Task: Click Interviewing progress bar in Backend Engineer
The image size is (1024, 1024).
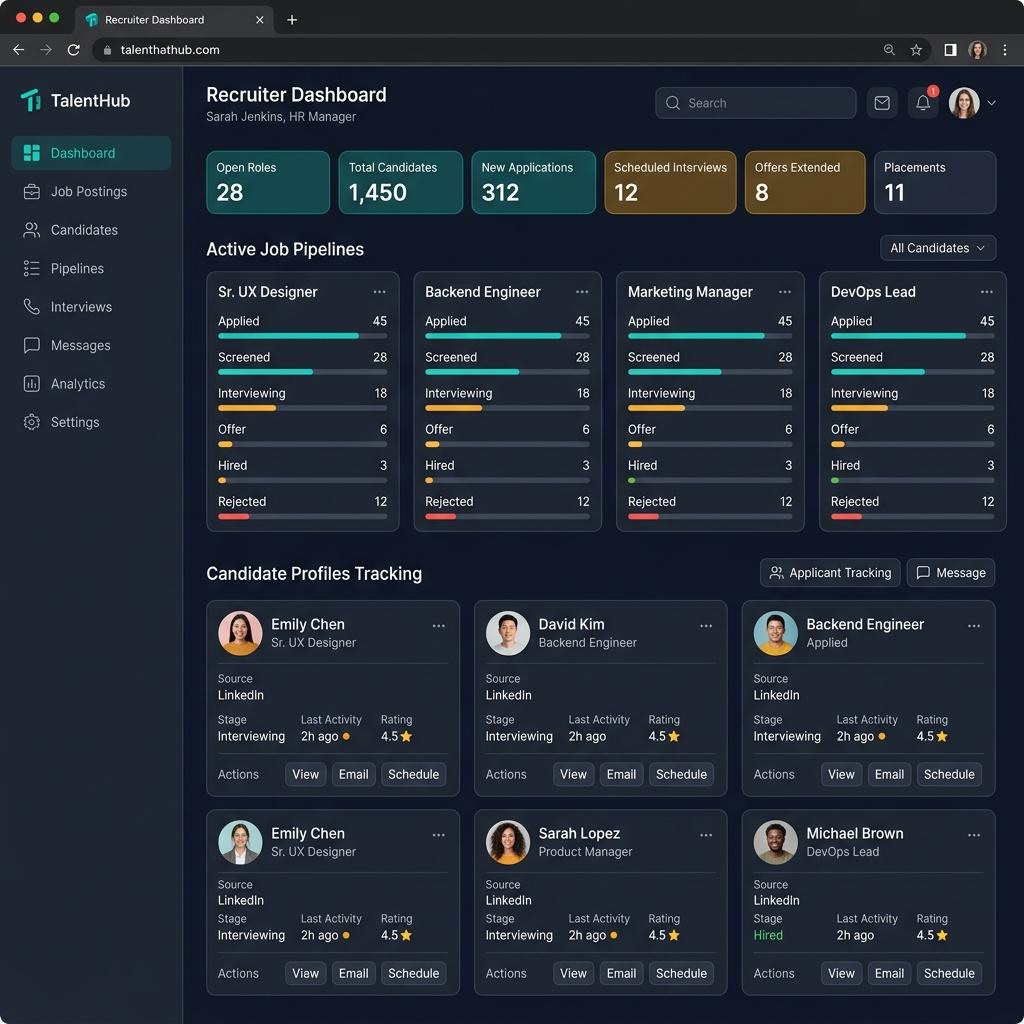Action: [x=507, y=408]
